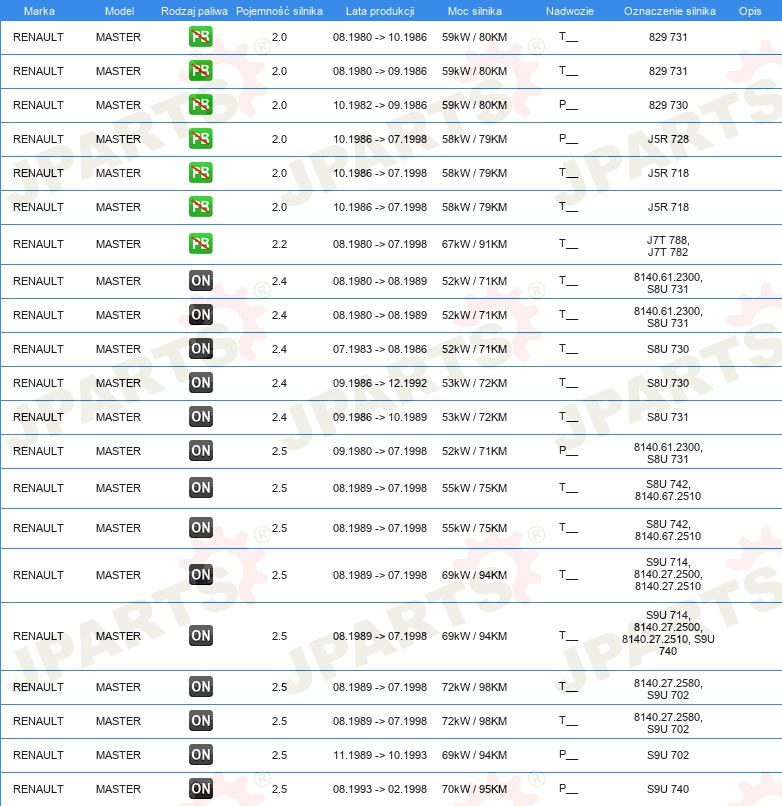Select the date range 09.1986 -> 10.1989

coord(380,417)
